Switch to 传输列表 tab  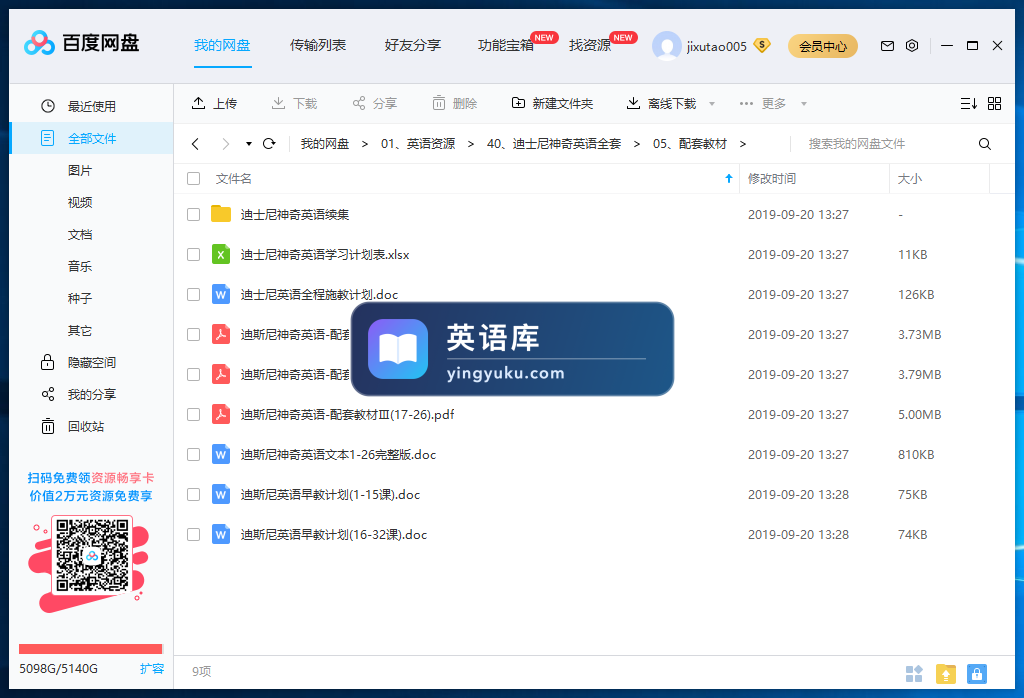point(318,45)
